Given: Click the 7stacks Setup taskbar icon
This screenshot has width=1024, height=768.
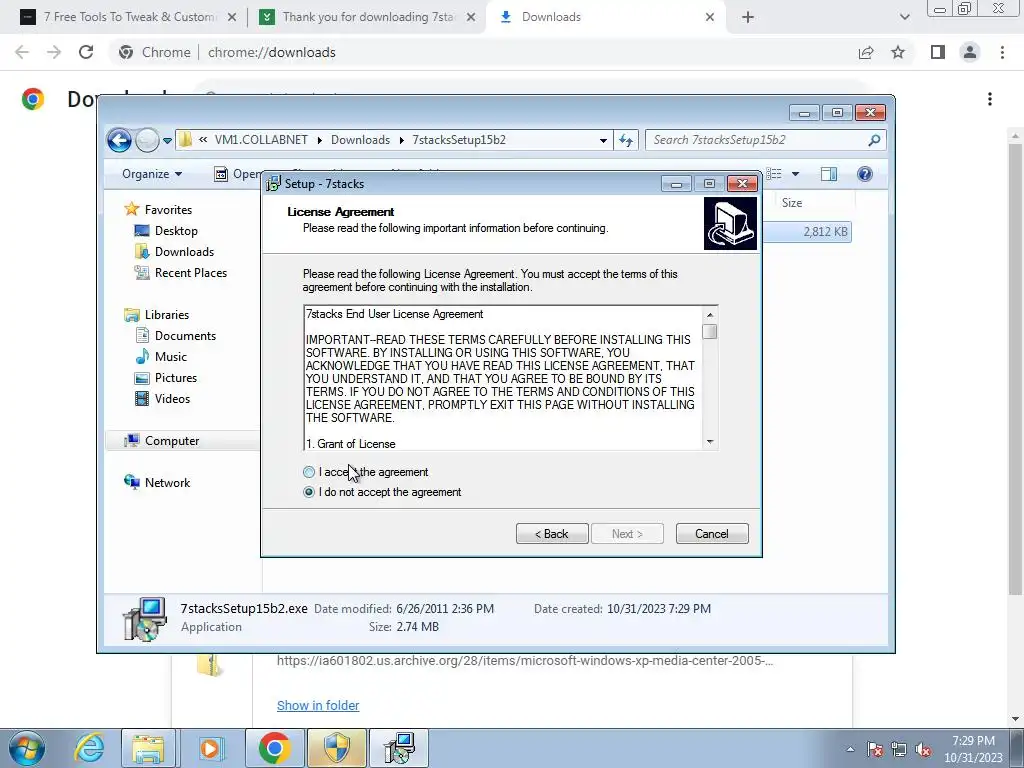Looking at the screenshot, I should (x=399, y=748).
